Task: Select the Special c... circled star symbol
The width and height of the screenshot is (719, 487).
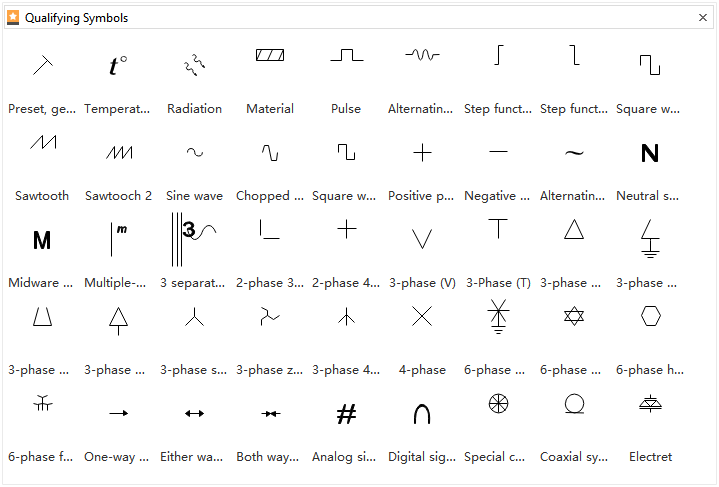Action: pos(498,404)
